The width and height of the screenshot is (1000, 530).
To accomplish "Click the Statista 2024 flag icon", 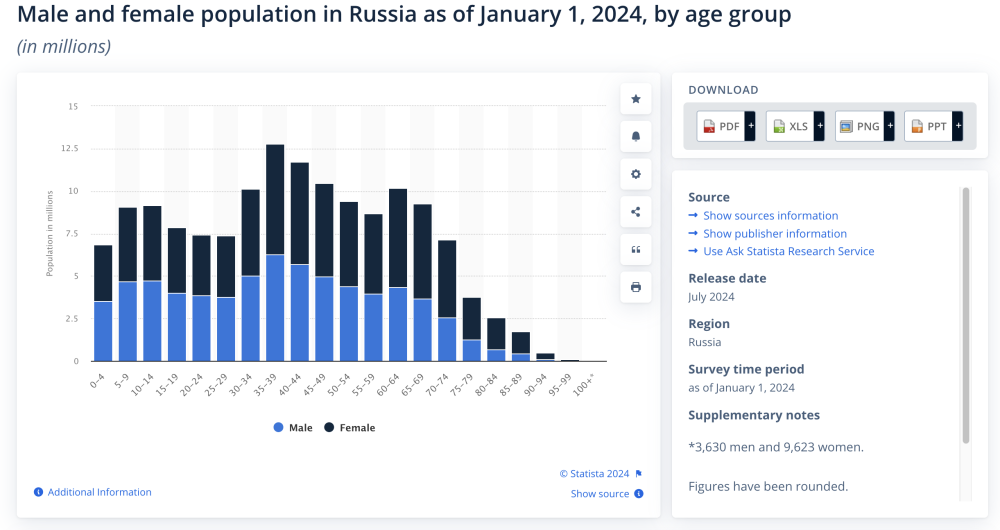I will (x=639, y=474).
